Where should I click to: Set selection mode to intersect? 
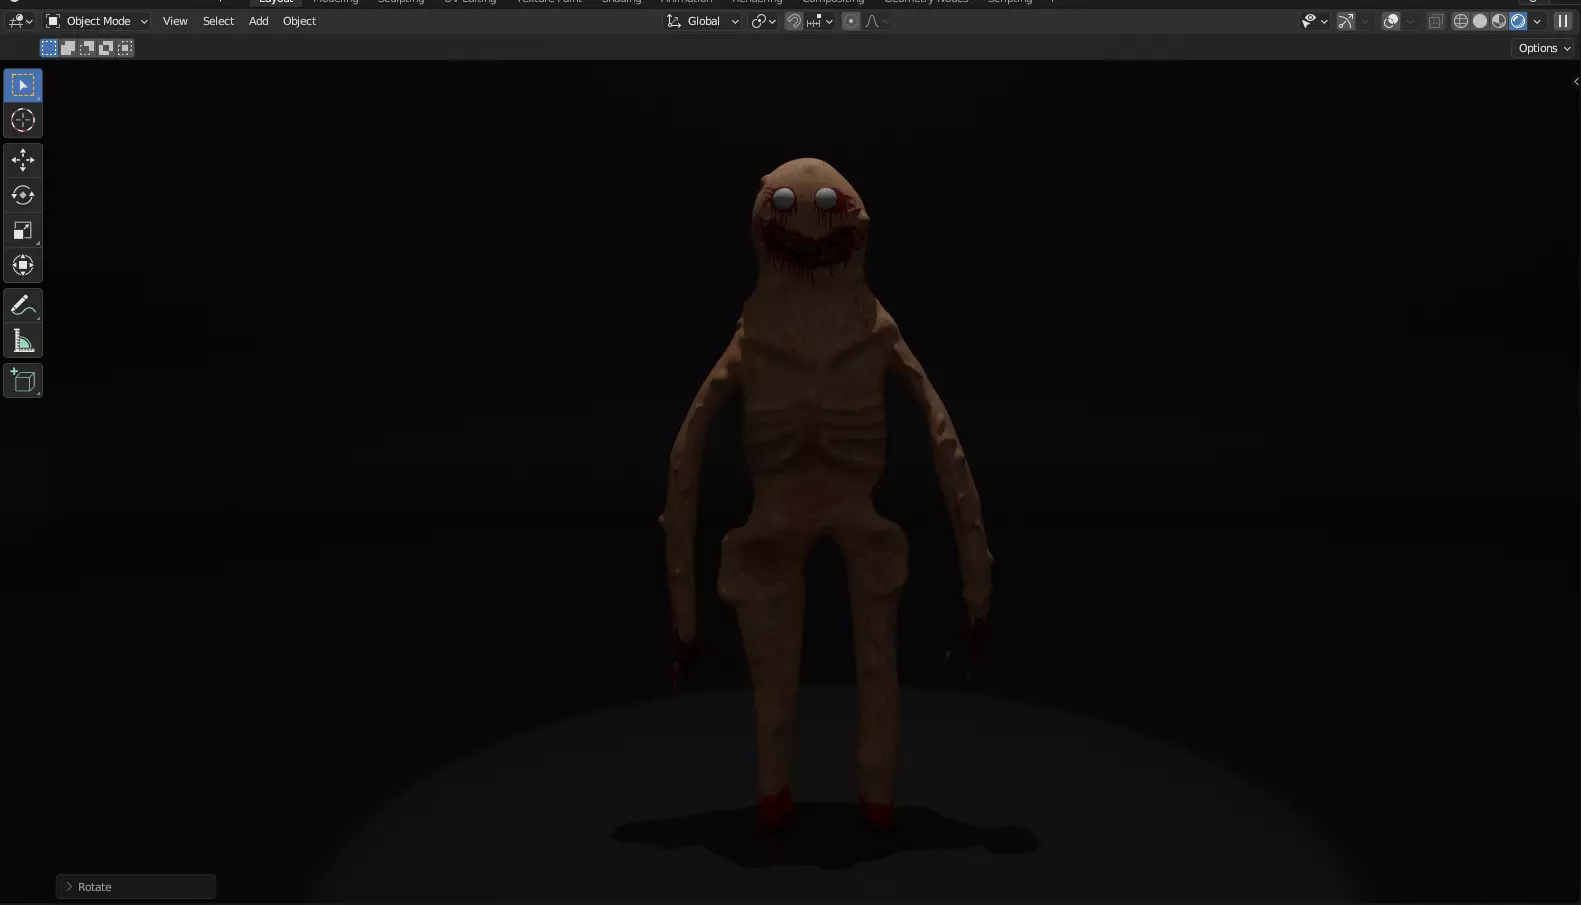click(125, 48)
